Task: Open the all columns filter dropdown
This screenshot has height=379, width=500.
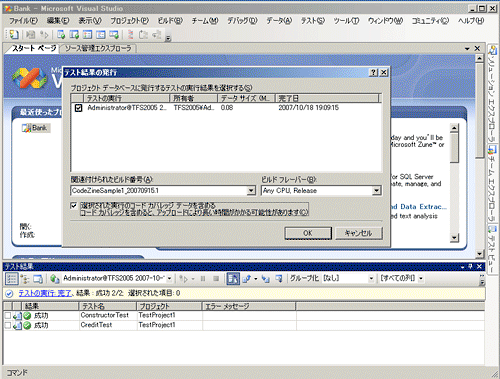Action: (421, 278)
